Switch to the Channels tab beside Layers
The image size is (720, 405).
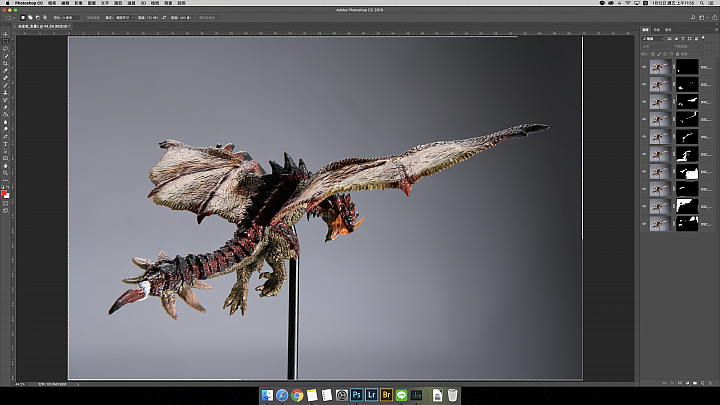tap(657, 29)
